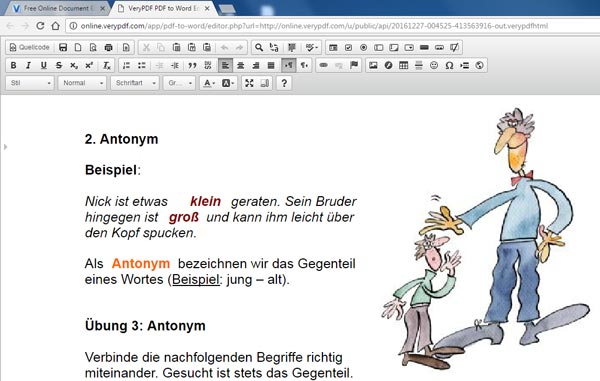Insert a Flash object
Screen dimensions: 600x381
coord(388,65)
